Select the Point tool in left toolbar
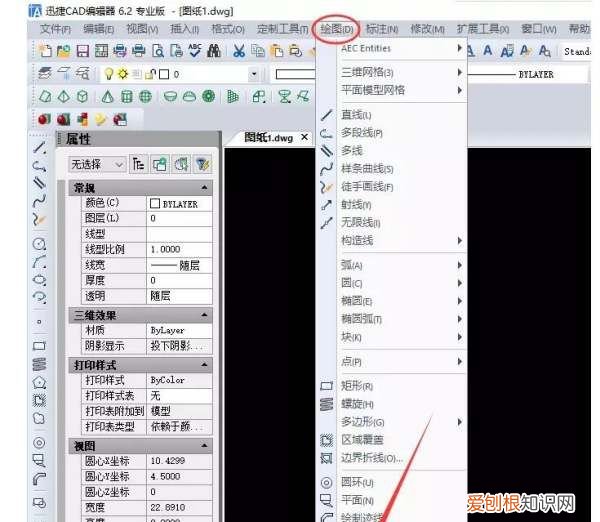The width and height of the screenshot is (600, 522). point(39,322)
